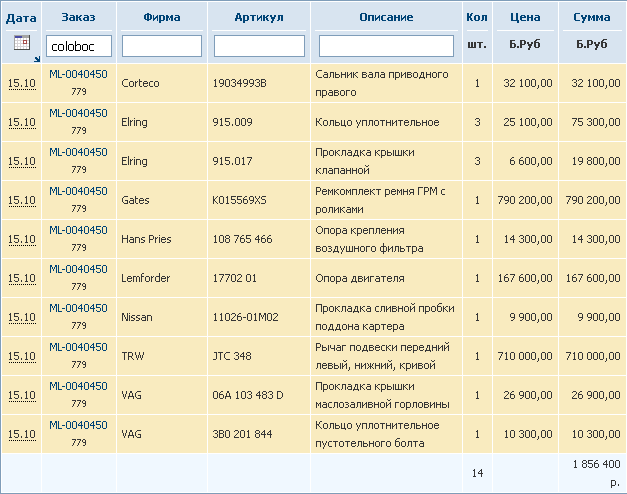The width and height of the screenshot is (627, 494).
Task: Click date 15.10 in the Gates row
Action: (x=22, y=200)
